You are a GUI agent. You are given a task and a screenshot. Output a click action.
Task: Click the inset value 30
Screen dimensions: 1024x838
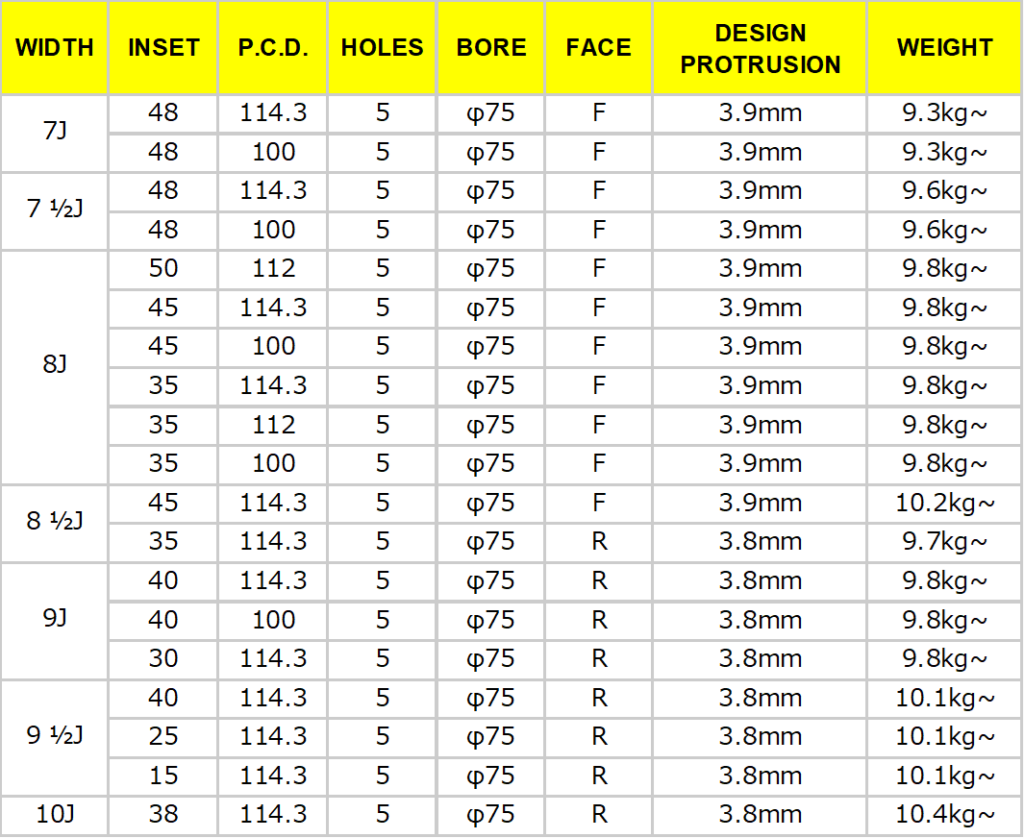tap(163, 660)
